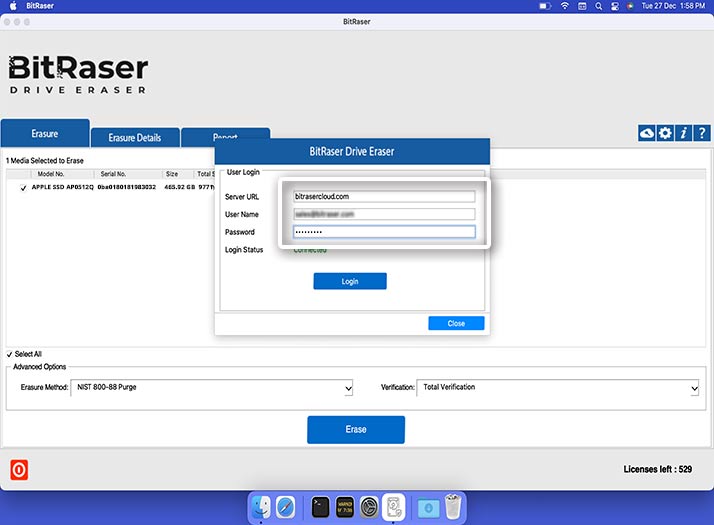
Task: Click the red power icon at bottom left
Action: [19, 469]
